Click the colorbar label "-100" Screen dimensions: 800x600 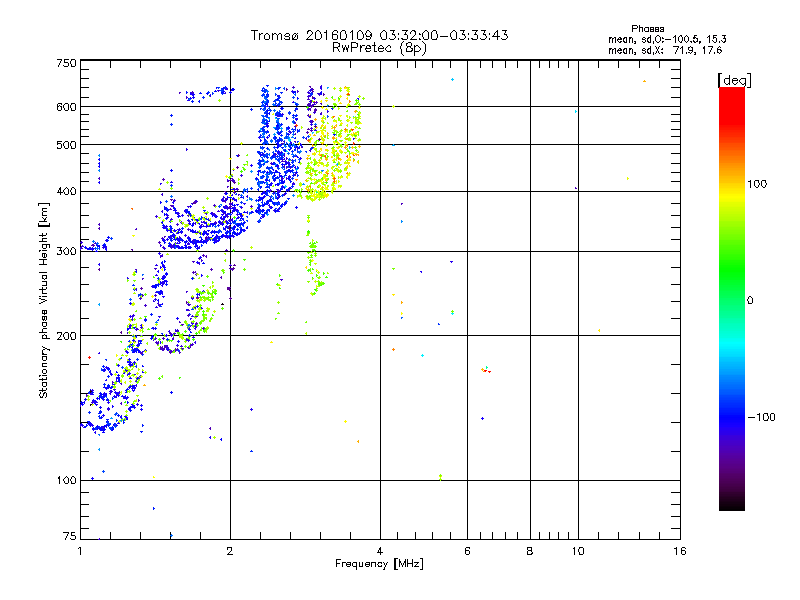coord(761,417)
